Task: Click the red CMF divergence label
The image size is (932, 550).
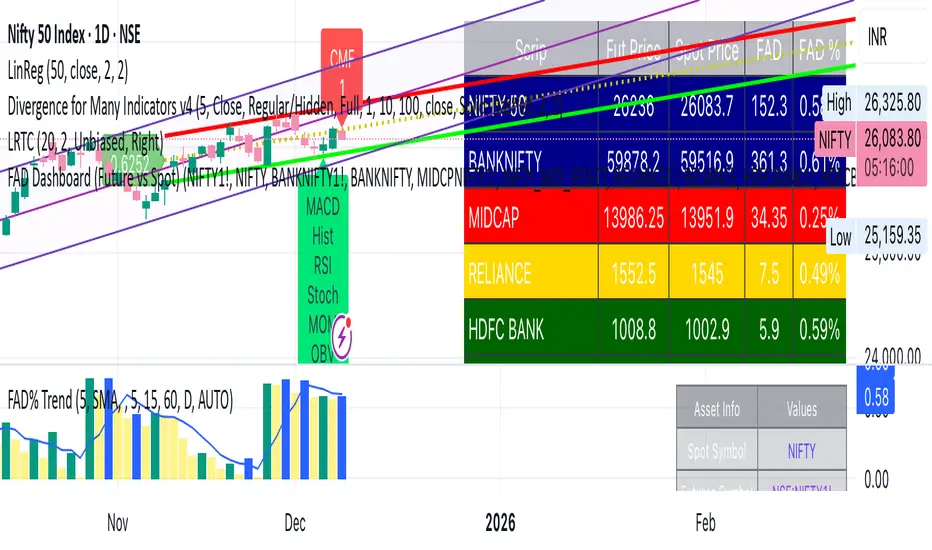Action: [x=342, y=71]
